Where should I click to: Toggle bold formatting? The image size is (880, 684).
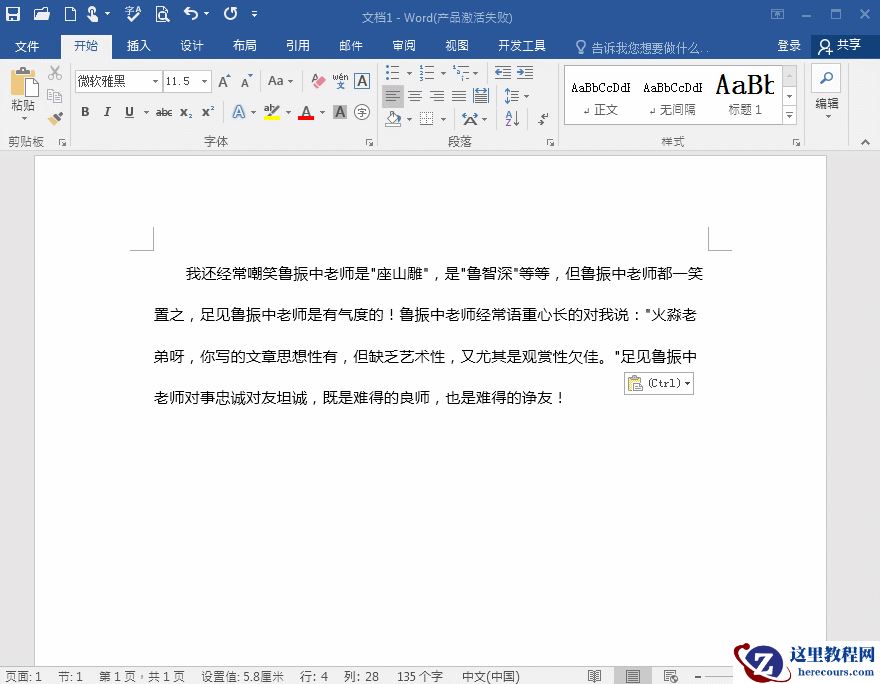(85, 112)
